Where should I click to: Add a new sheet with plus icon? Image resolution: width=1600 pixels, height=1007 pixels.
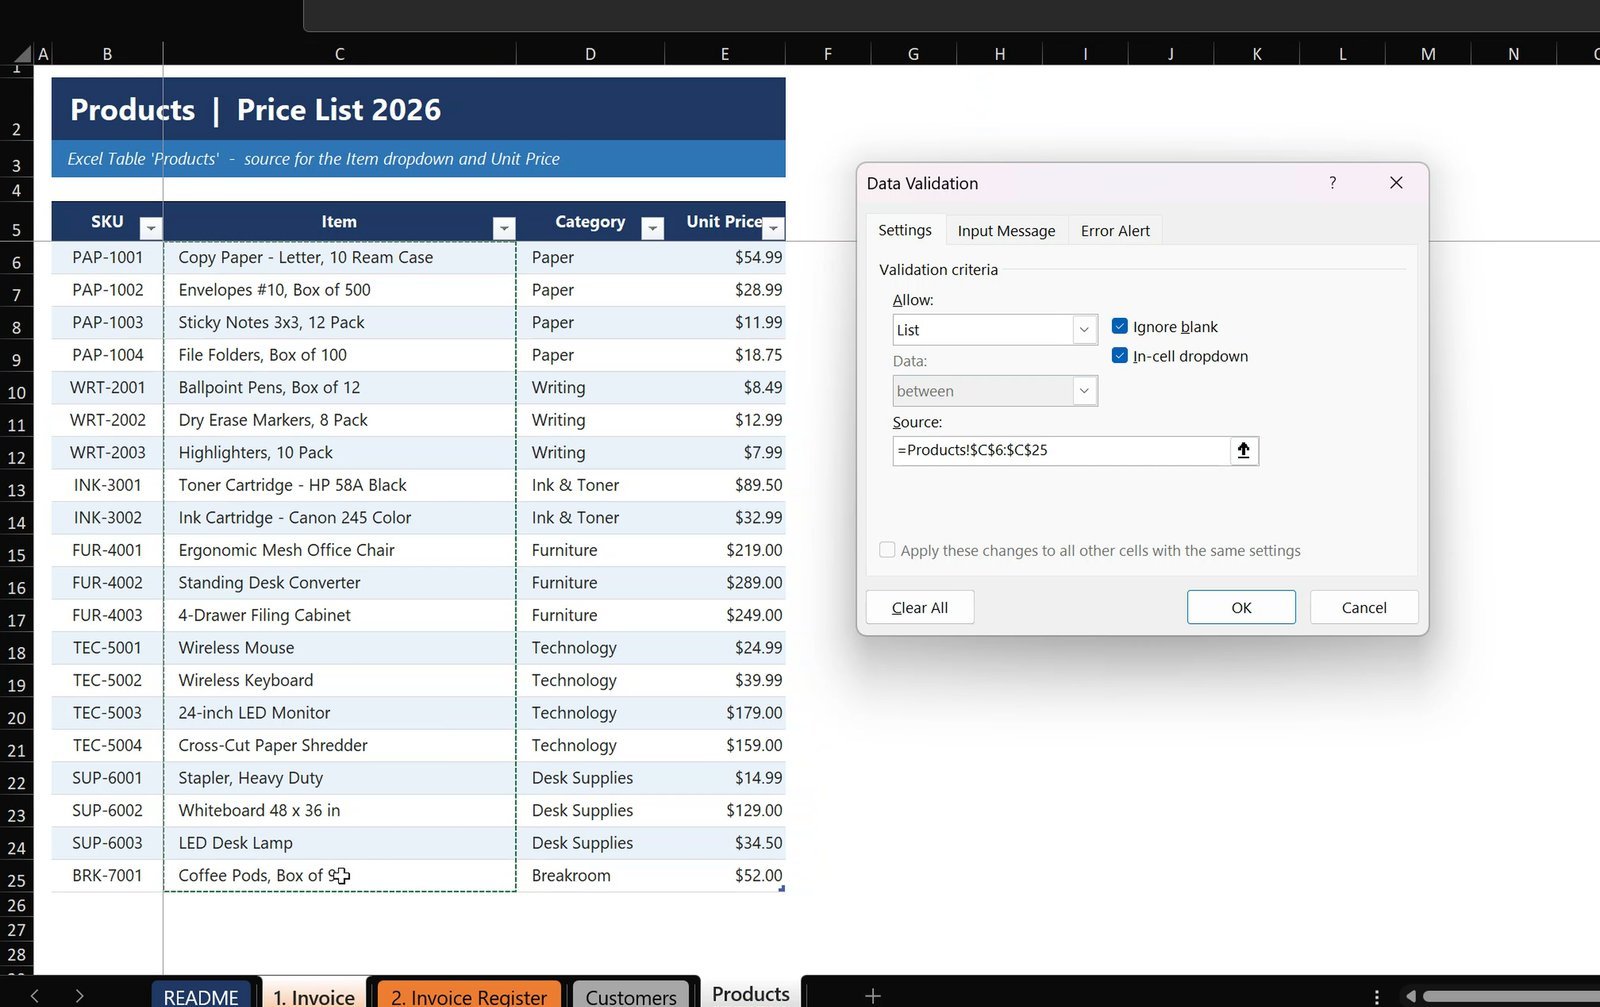pos(872,995)
